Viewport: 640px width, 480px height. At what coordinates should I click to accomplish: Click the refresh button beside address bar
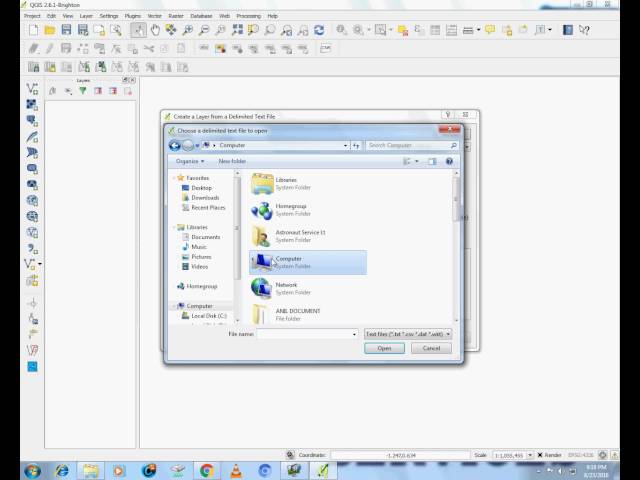coord(356,145)
